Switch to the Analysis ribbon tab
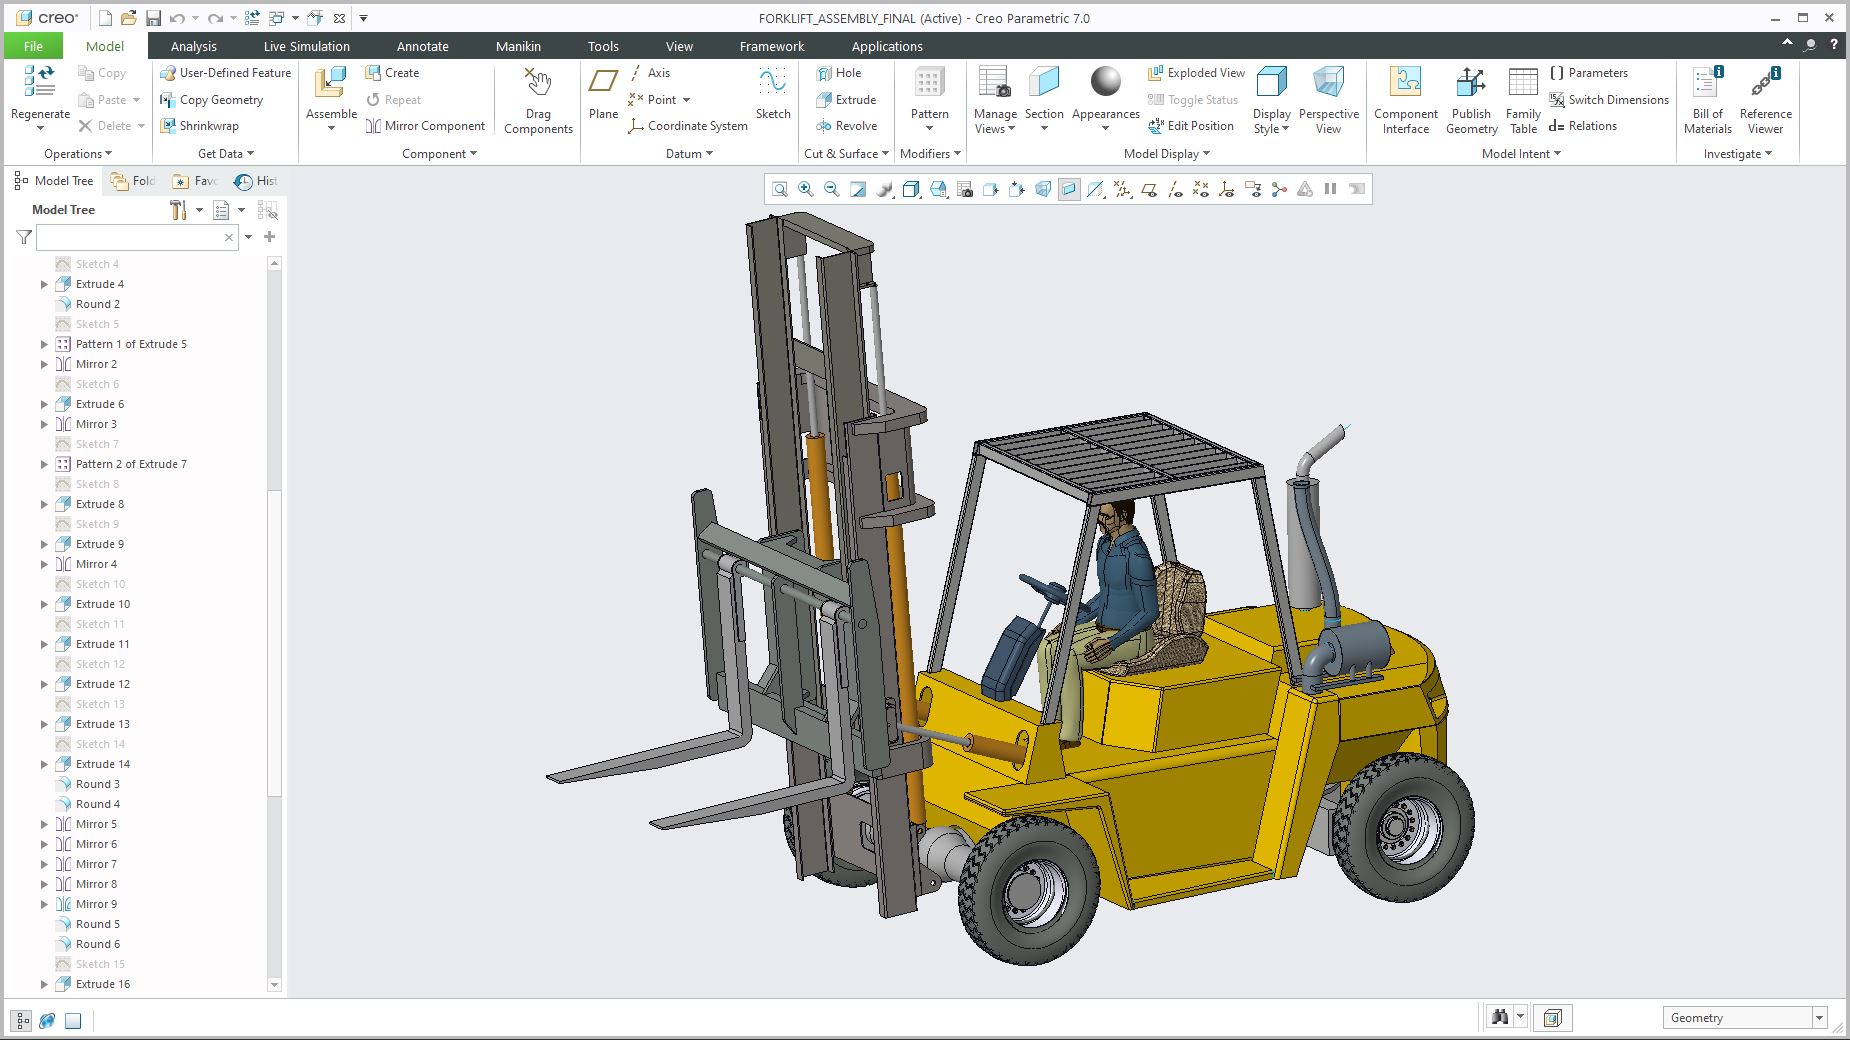Image resolution: width=1850 pixels, height=1040 pixels. pyautogui.click(x=193, y=46)
